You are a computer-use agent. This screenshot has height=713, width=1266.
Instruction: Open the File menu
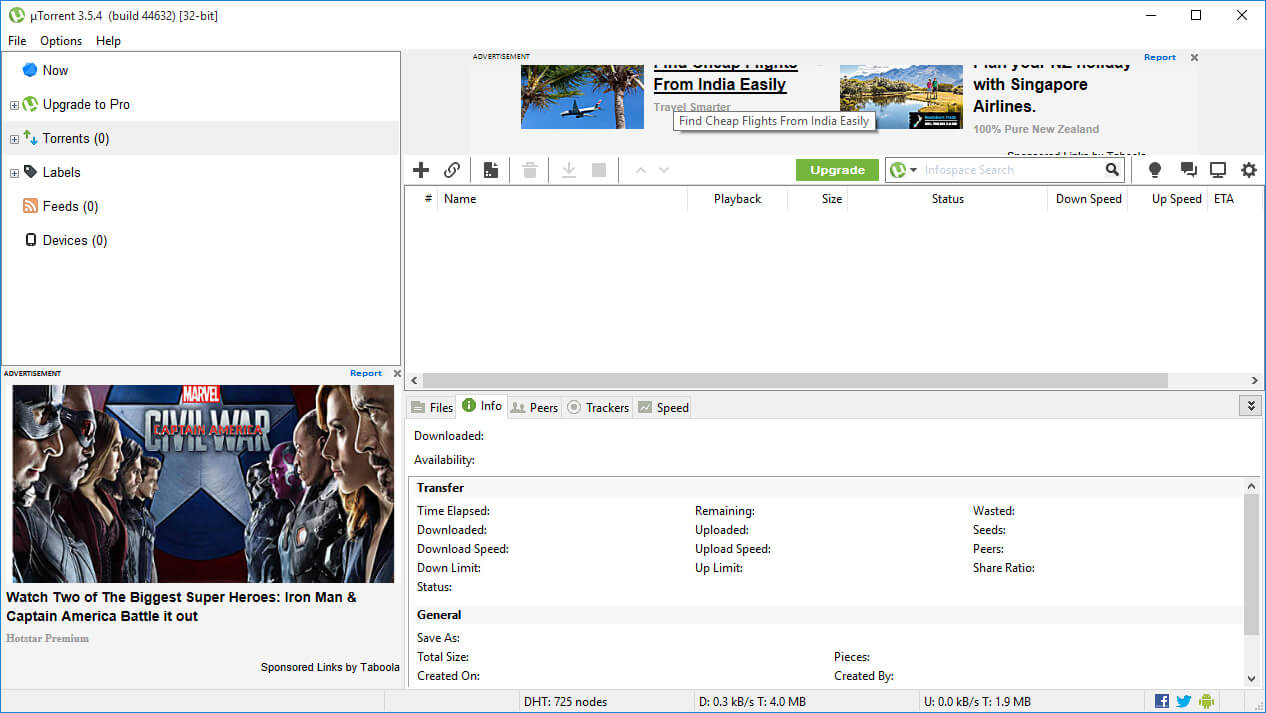click(x=17, y=41)
